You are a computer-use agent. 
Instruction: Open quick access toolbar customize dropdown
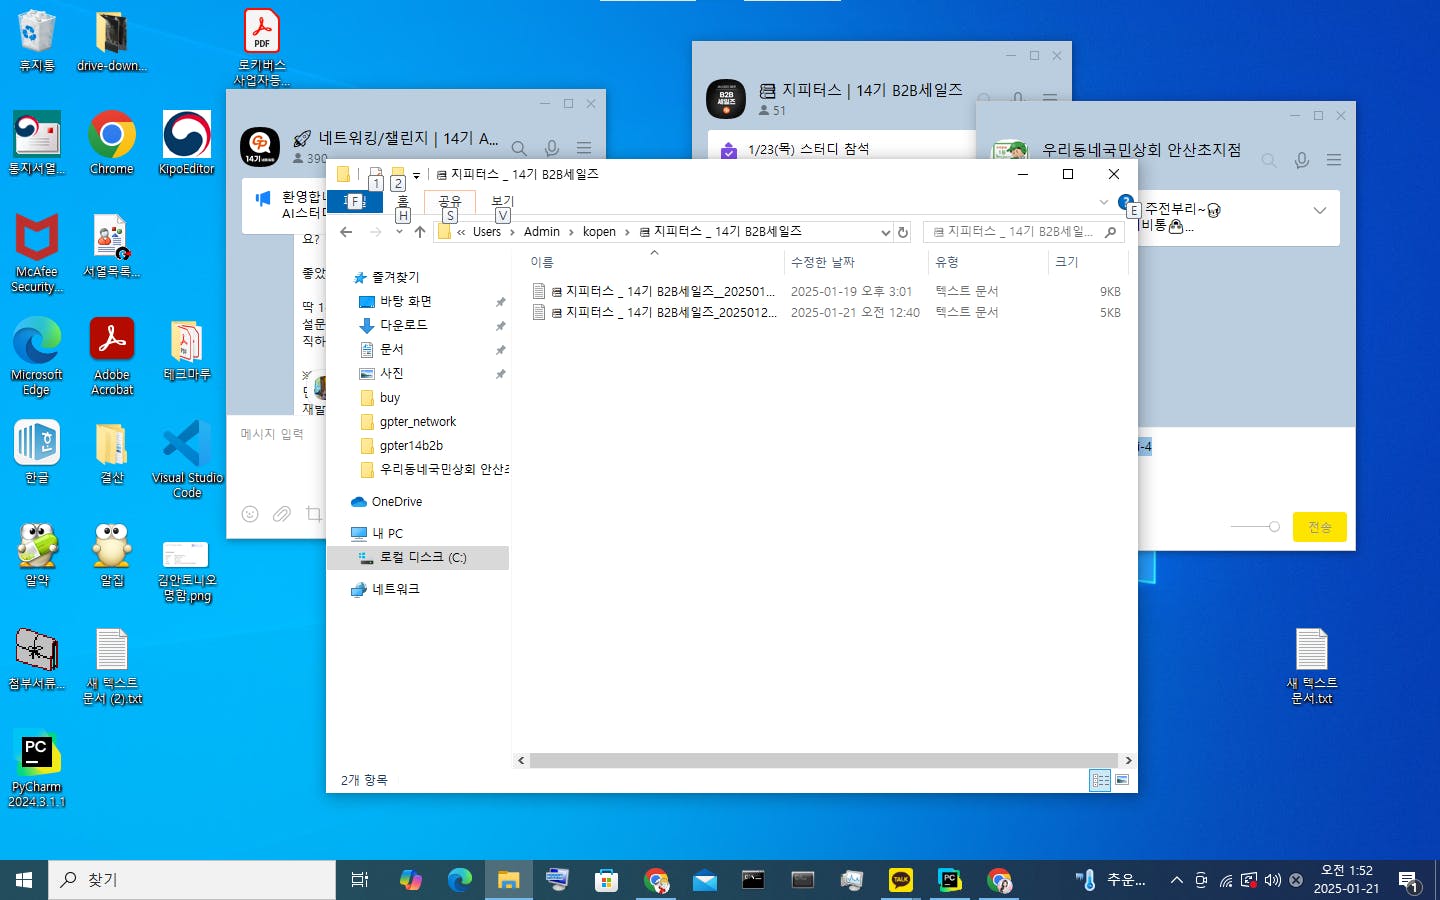(417, 175)
